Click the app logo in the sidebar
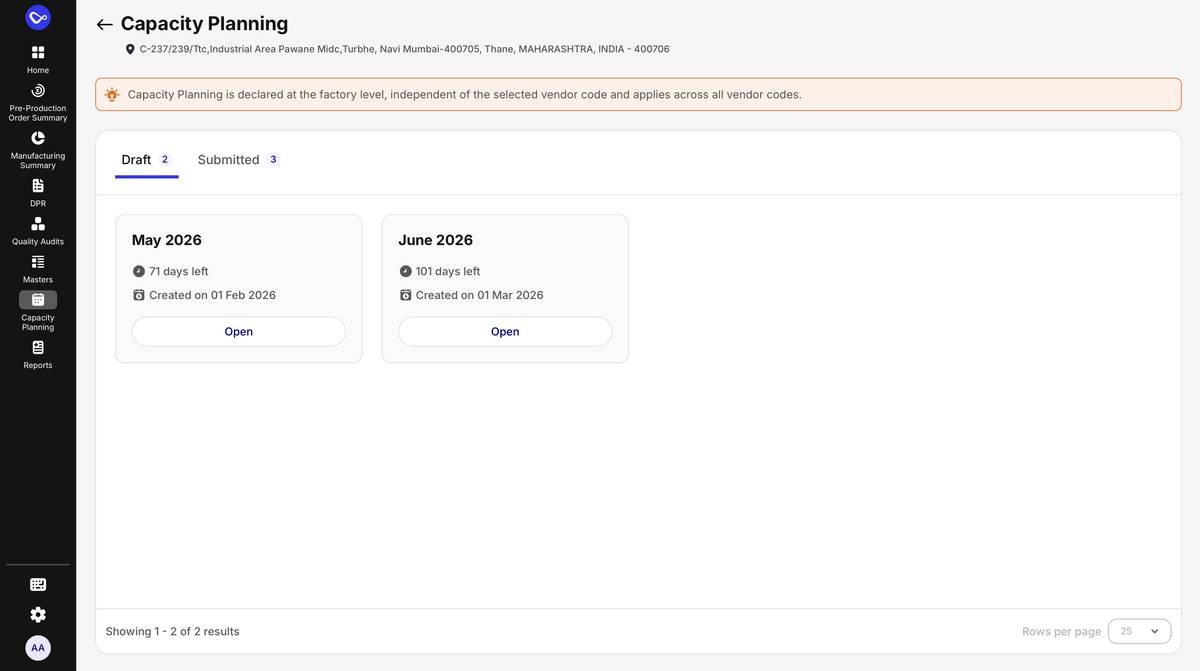 tap(38, 17)
